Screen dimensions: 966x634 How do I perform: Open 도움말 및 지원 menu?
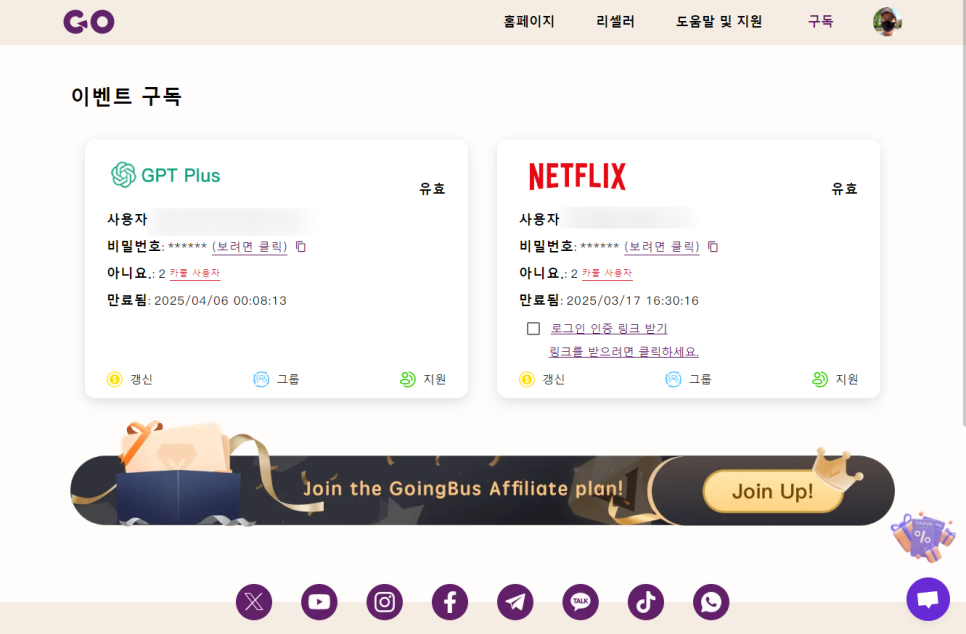(x=719, y=22)
